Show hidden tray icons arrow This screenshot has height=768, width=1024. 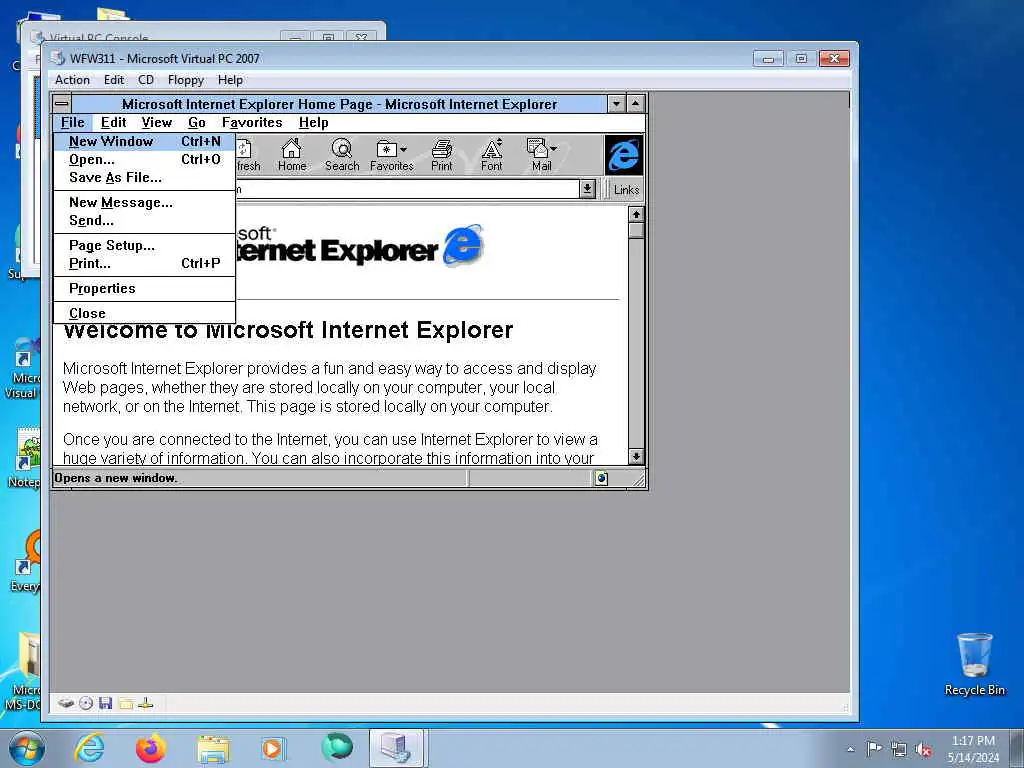tap(850, 749)
